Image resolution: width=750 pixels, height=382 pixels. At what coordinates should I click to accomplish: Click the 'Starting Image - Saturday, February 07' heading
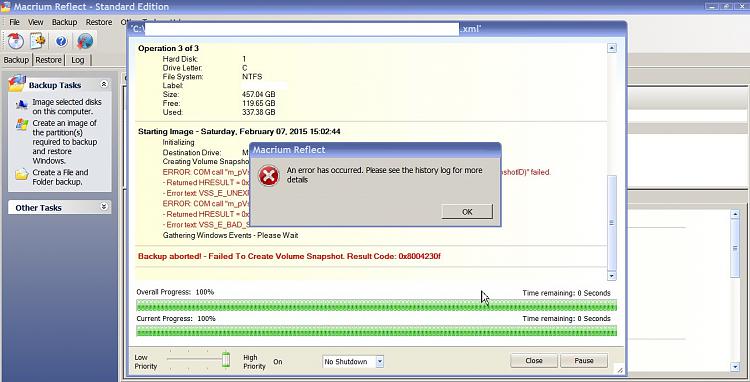pyautogui.click(x=239, y=131)
